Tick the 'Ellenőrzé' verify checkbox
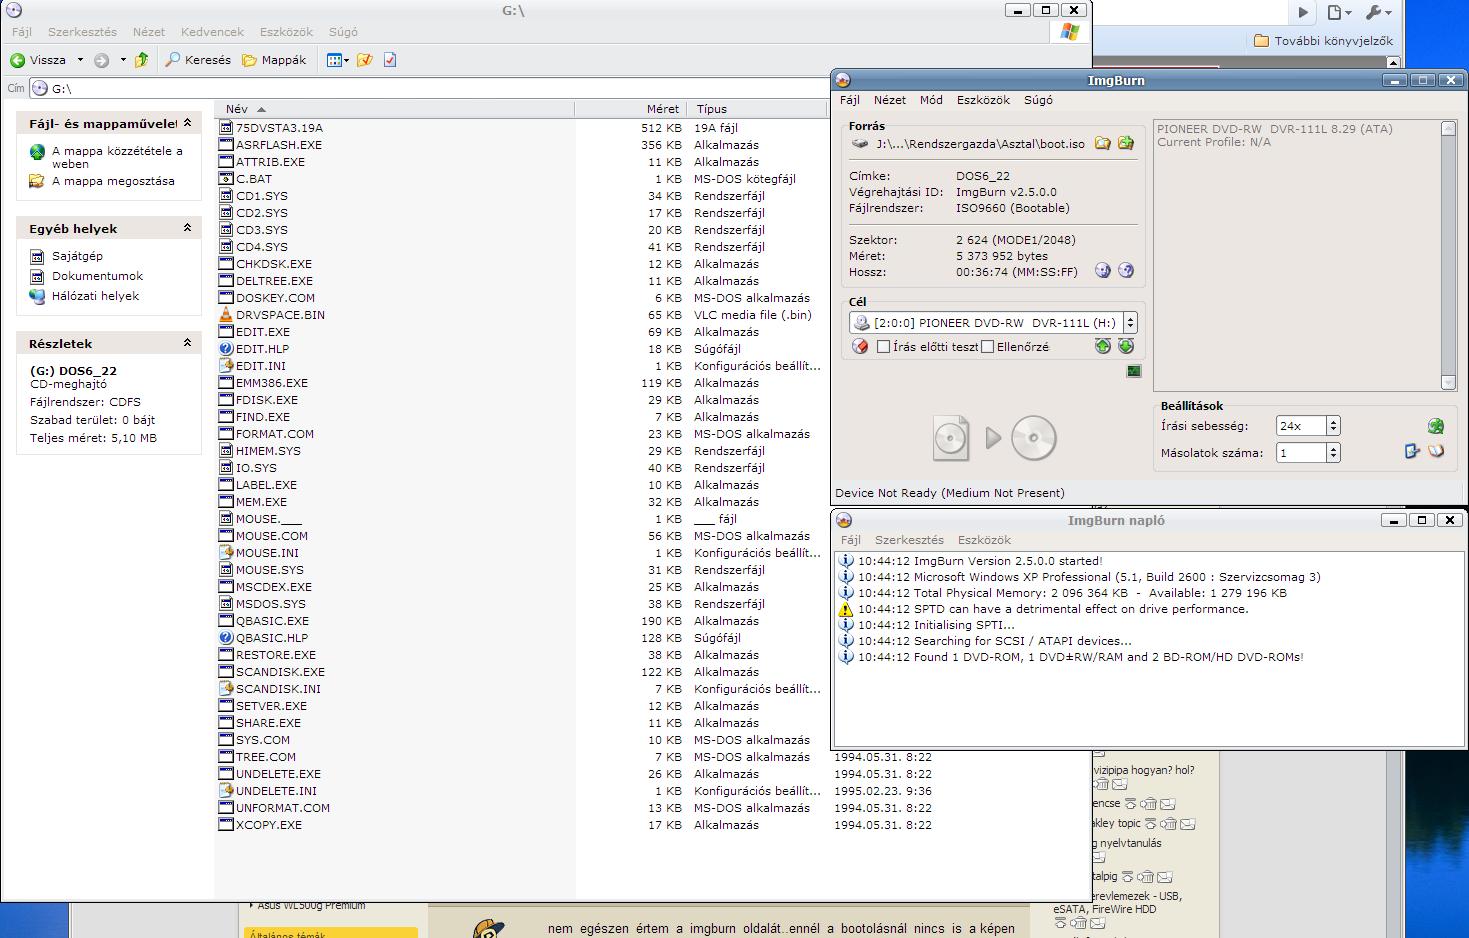1469x938 pixels. (988, 347)
